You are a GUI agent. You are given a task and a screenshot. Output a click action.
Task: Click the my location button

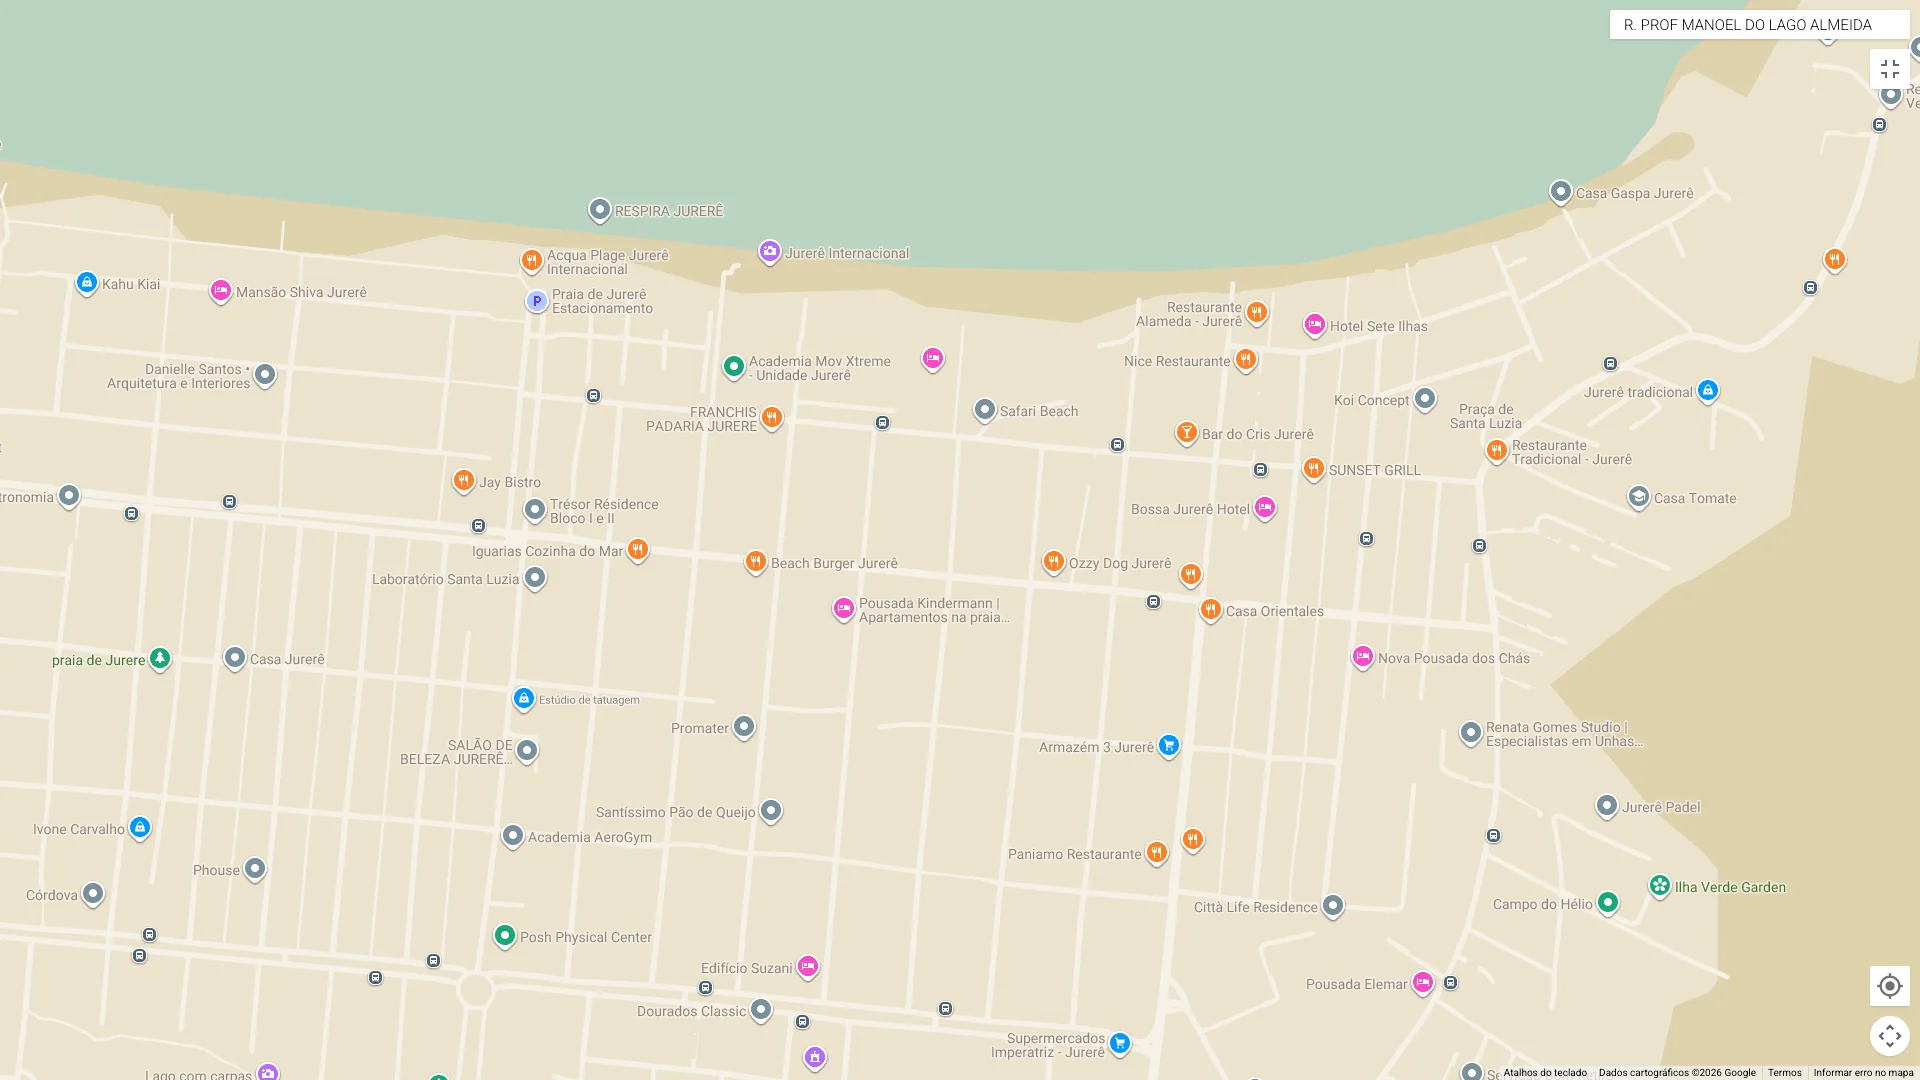pos(1889,986)
